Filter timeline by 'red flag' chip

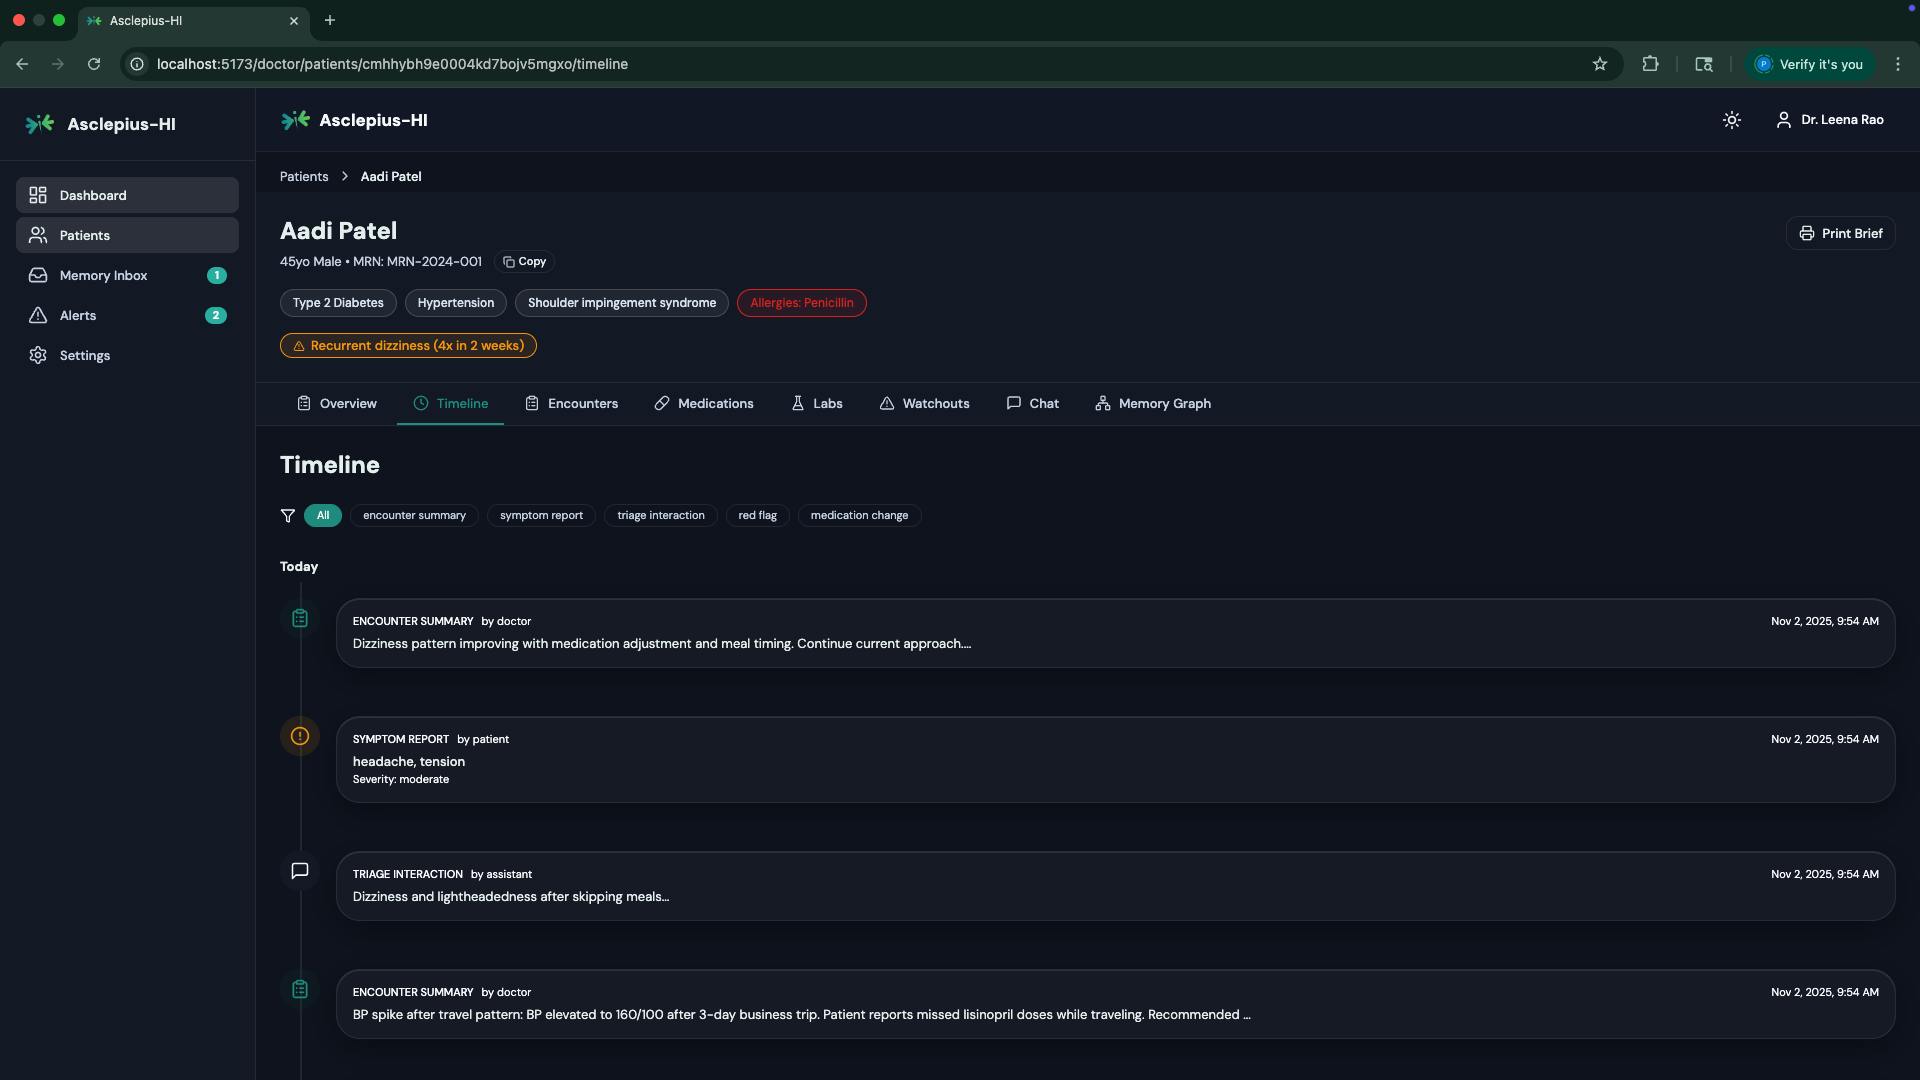click(757, 516)
